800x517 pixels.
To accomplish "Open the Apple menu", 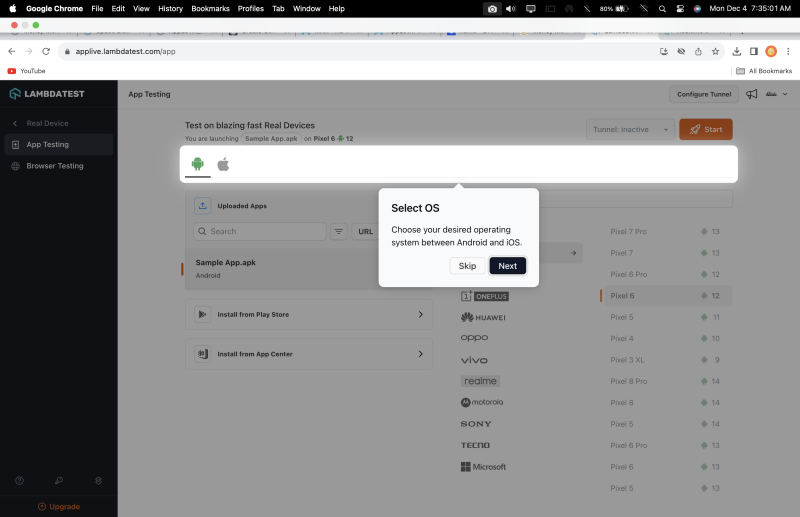I will click(x=13, y=9).
